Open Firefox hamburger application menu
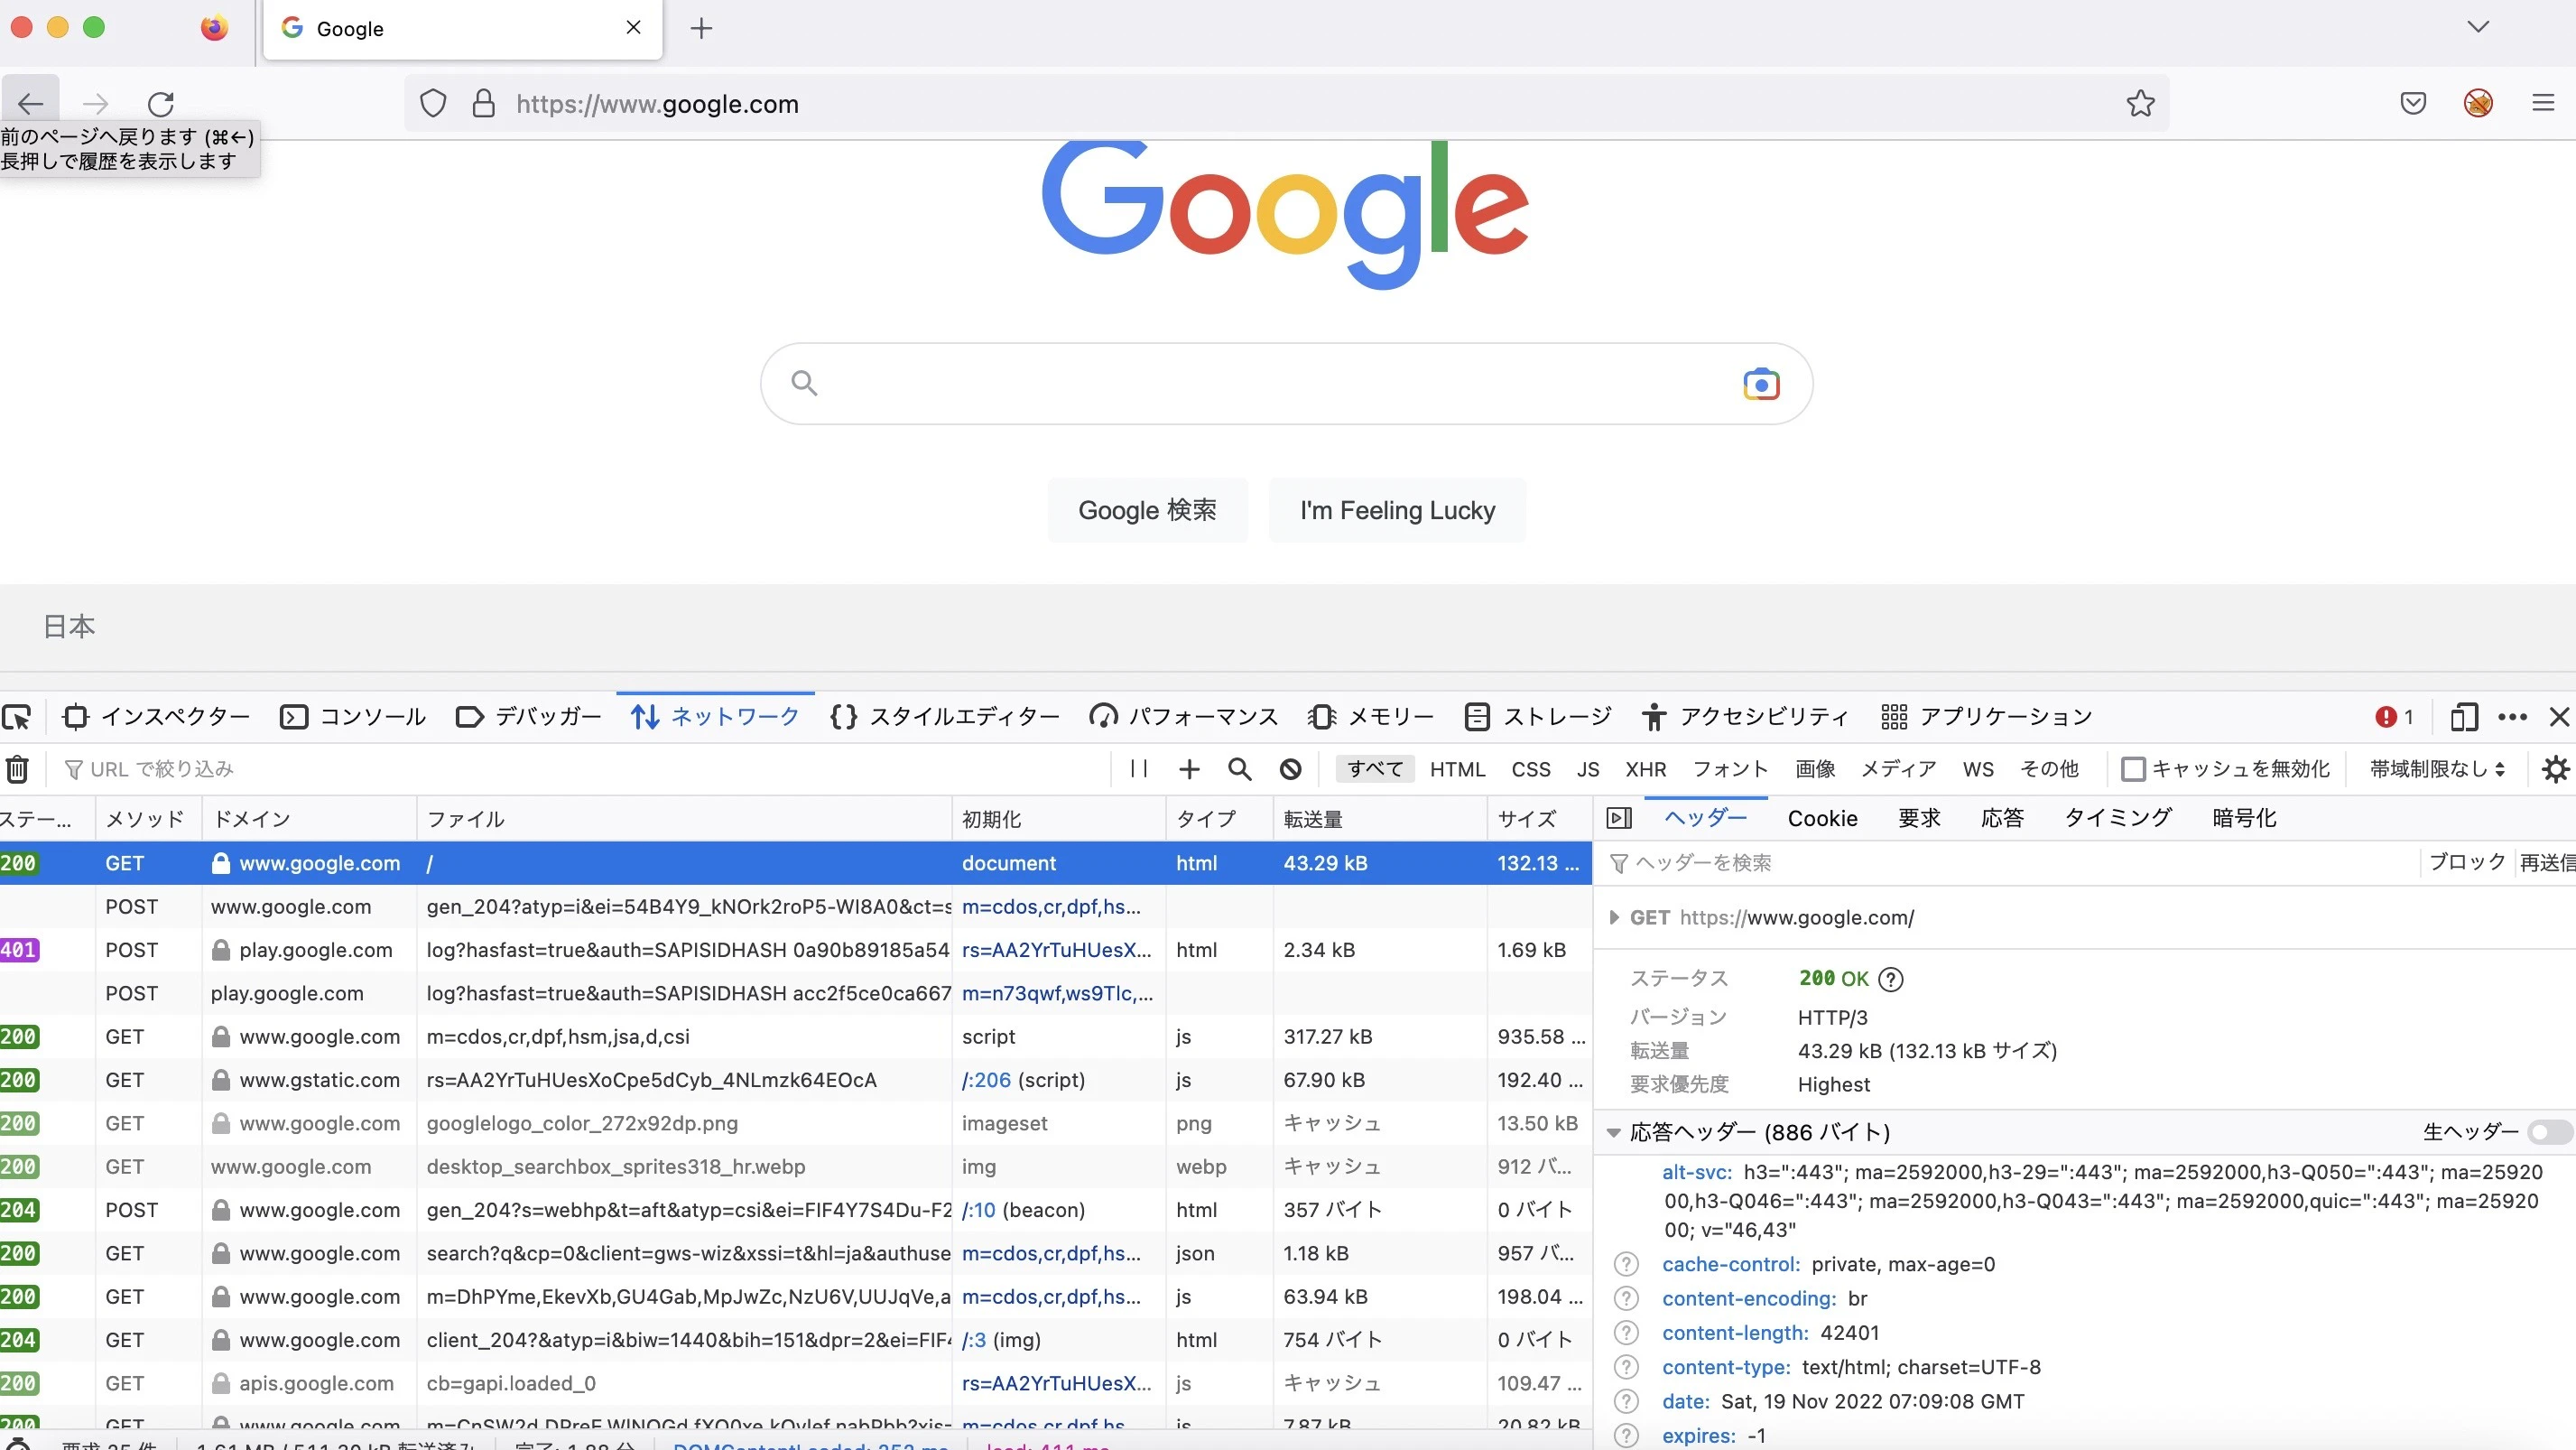The image size is (2576, 1450). [x=2543, y=103]
